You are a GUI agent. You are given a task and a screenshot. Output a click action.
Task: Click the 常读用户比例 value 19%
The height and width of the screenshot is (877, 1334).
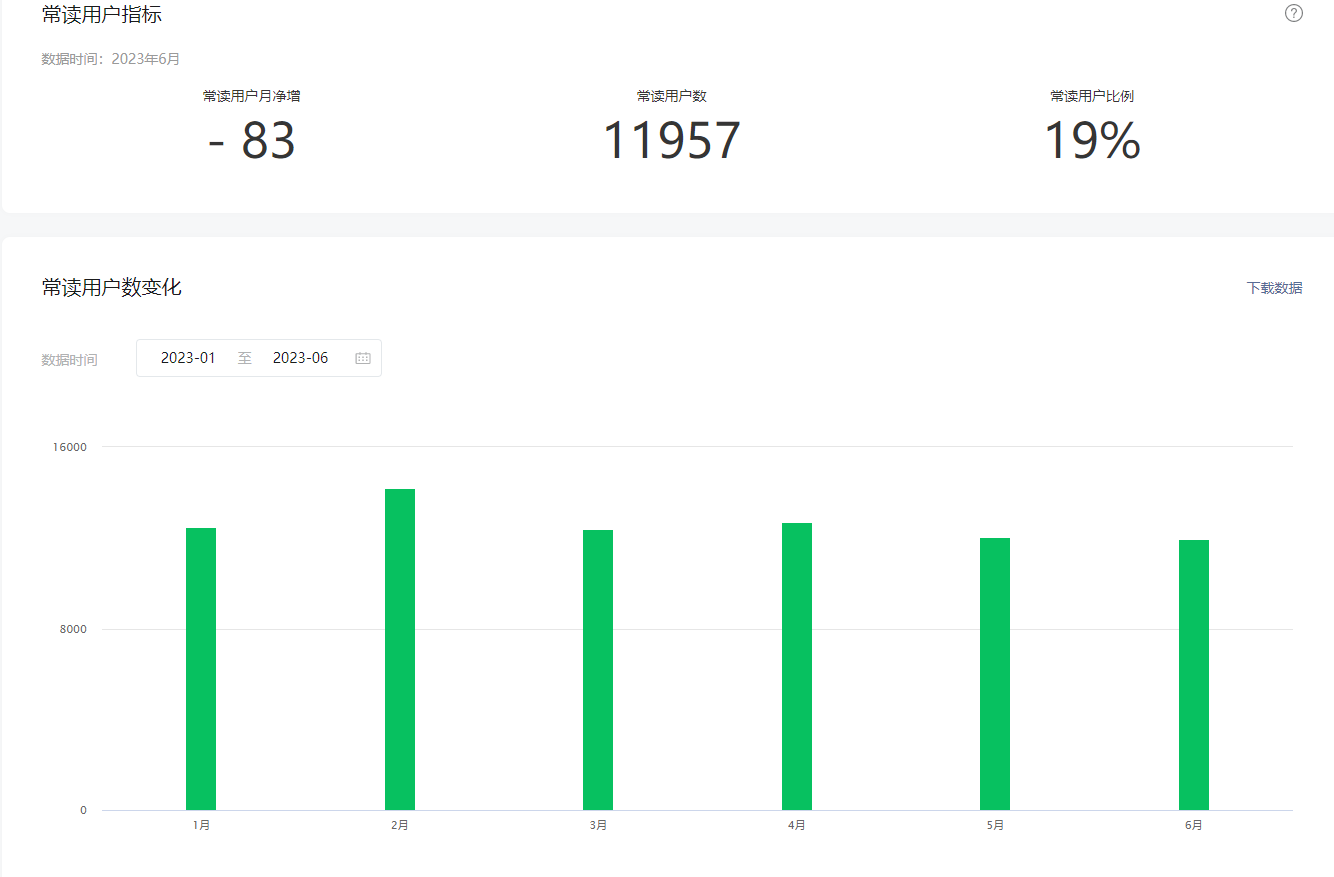pos(1092,141)
